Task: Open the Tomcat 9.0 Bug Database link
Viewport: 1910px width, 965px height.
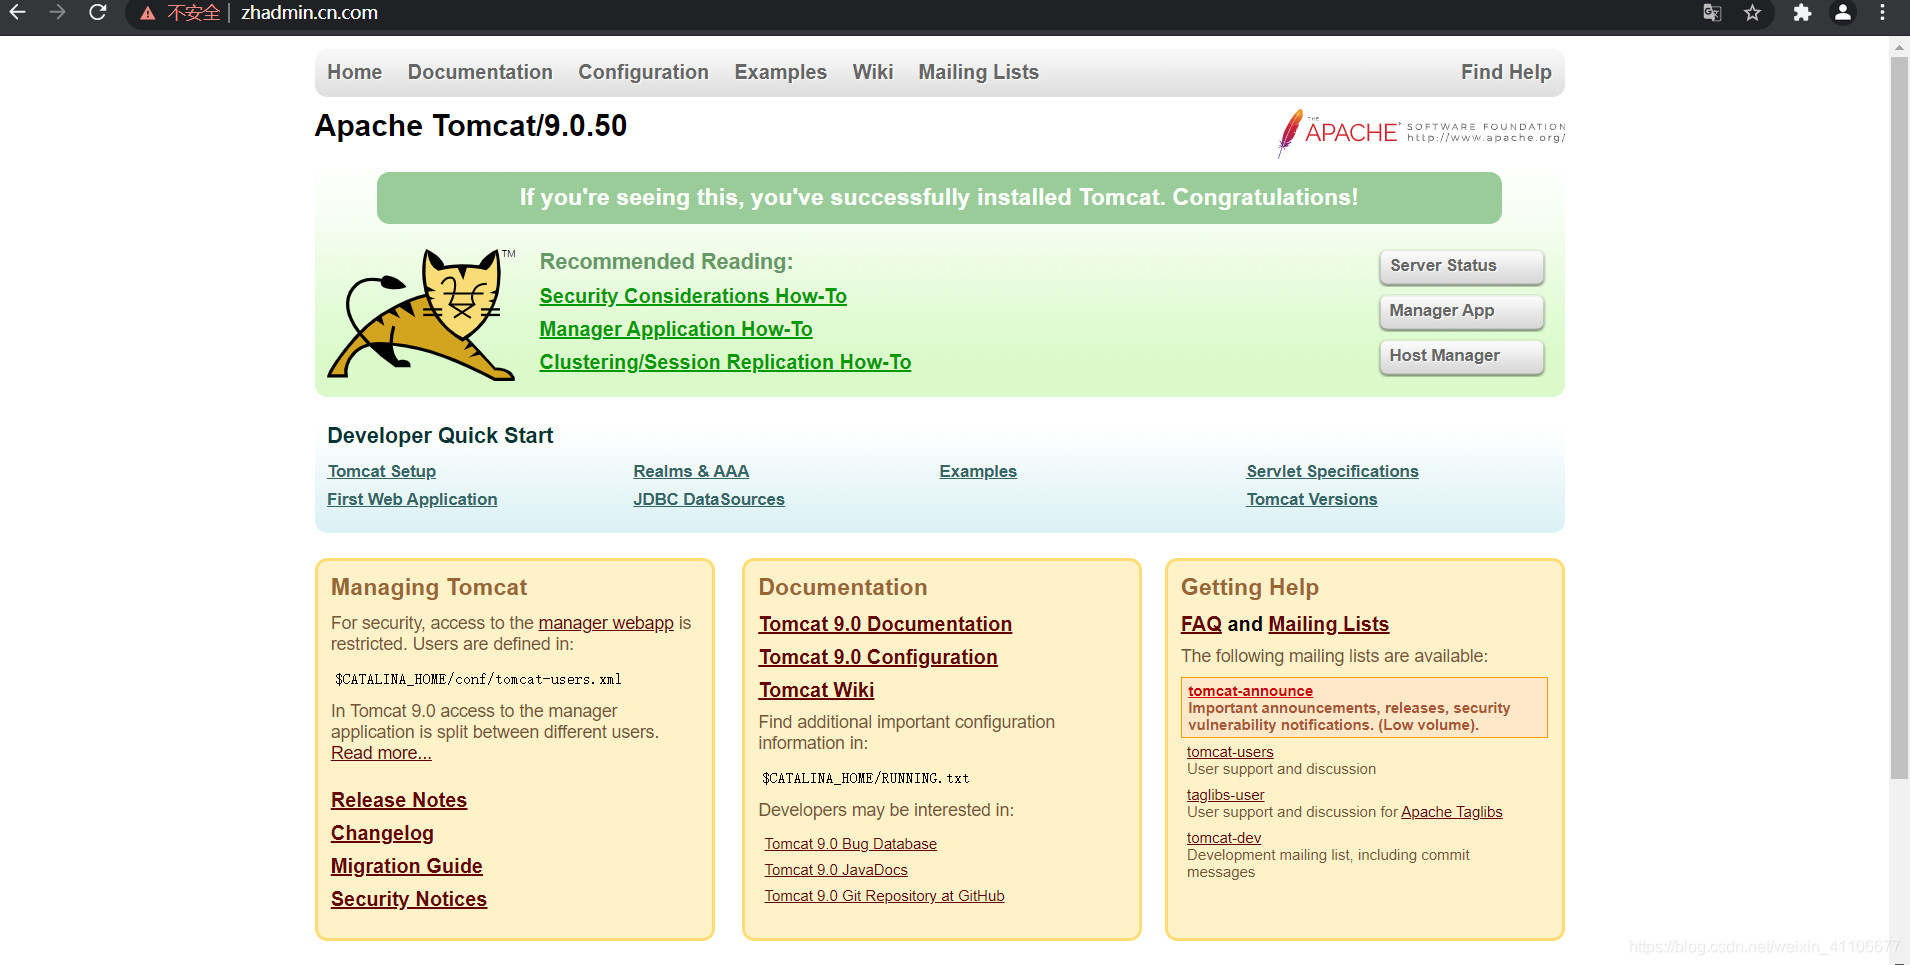Action: click(x=850, y=844)
